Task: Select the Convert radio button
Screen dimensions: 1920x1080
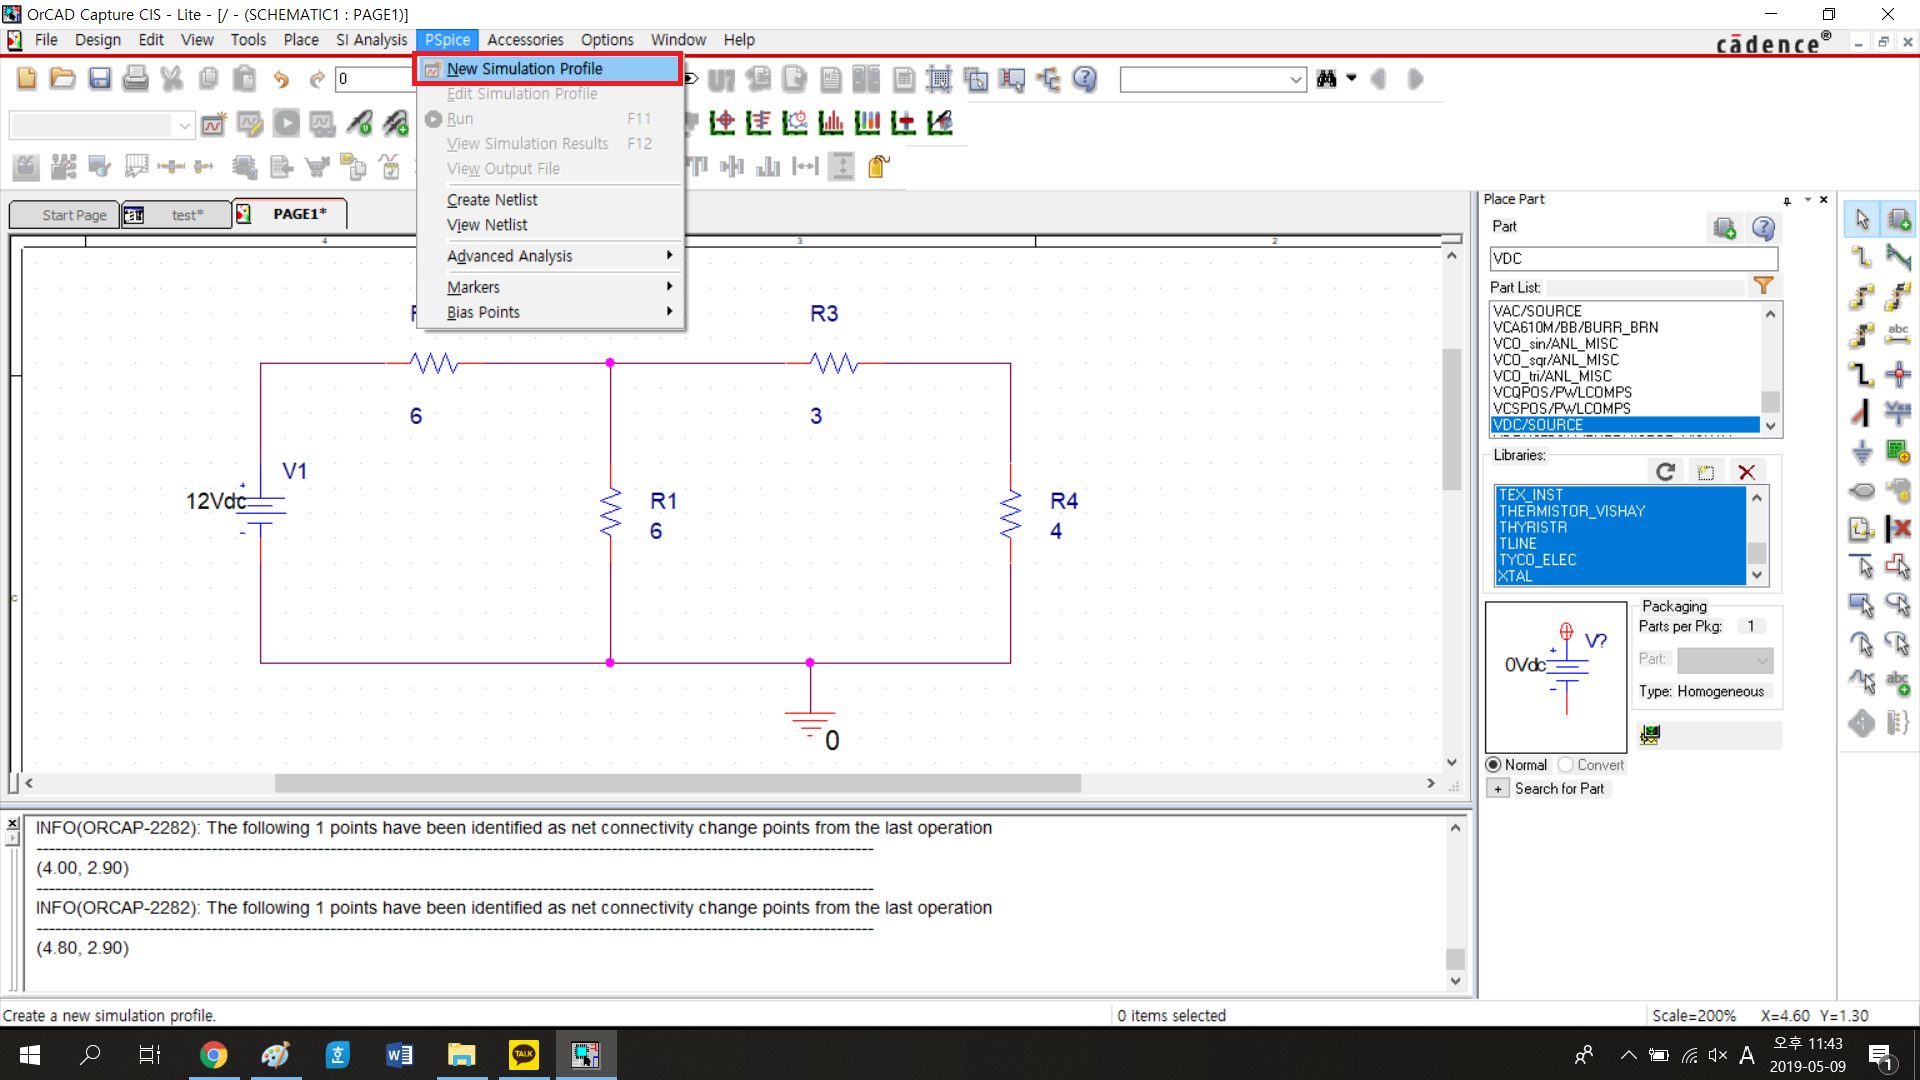Action: (1566, 765)
